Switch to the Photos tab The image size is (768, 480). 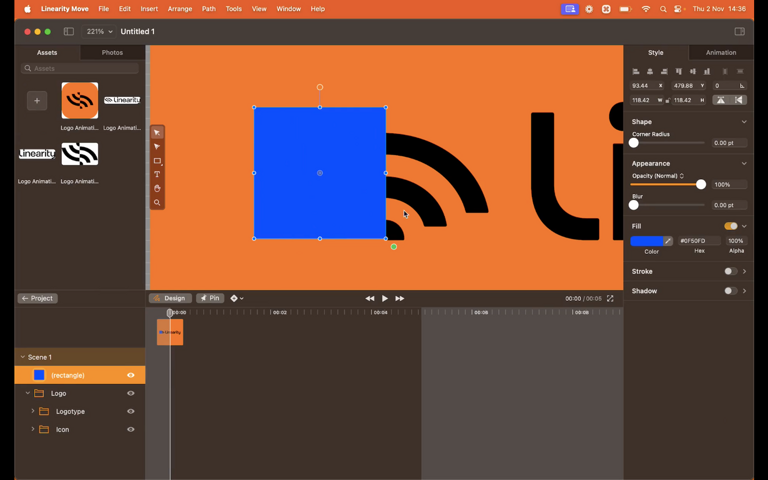[112, 52]
